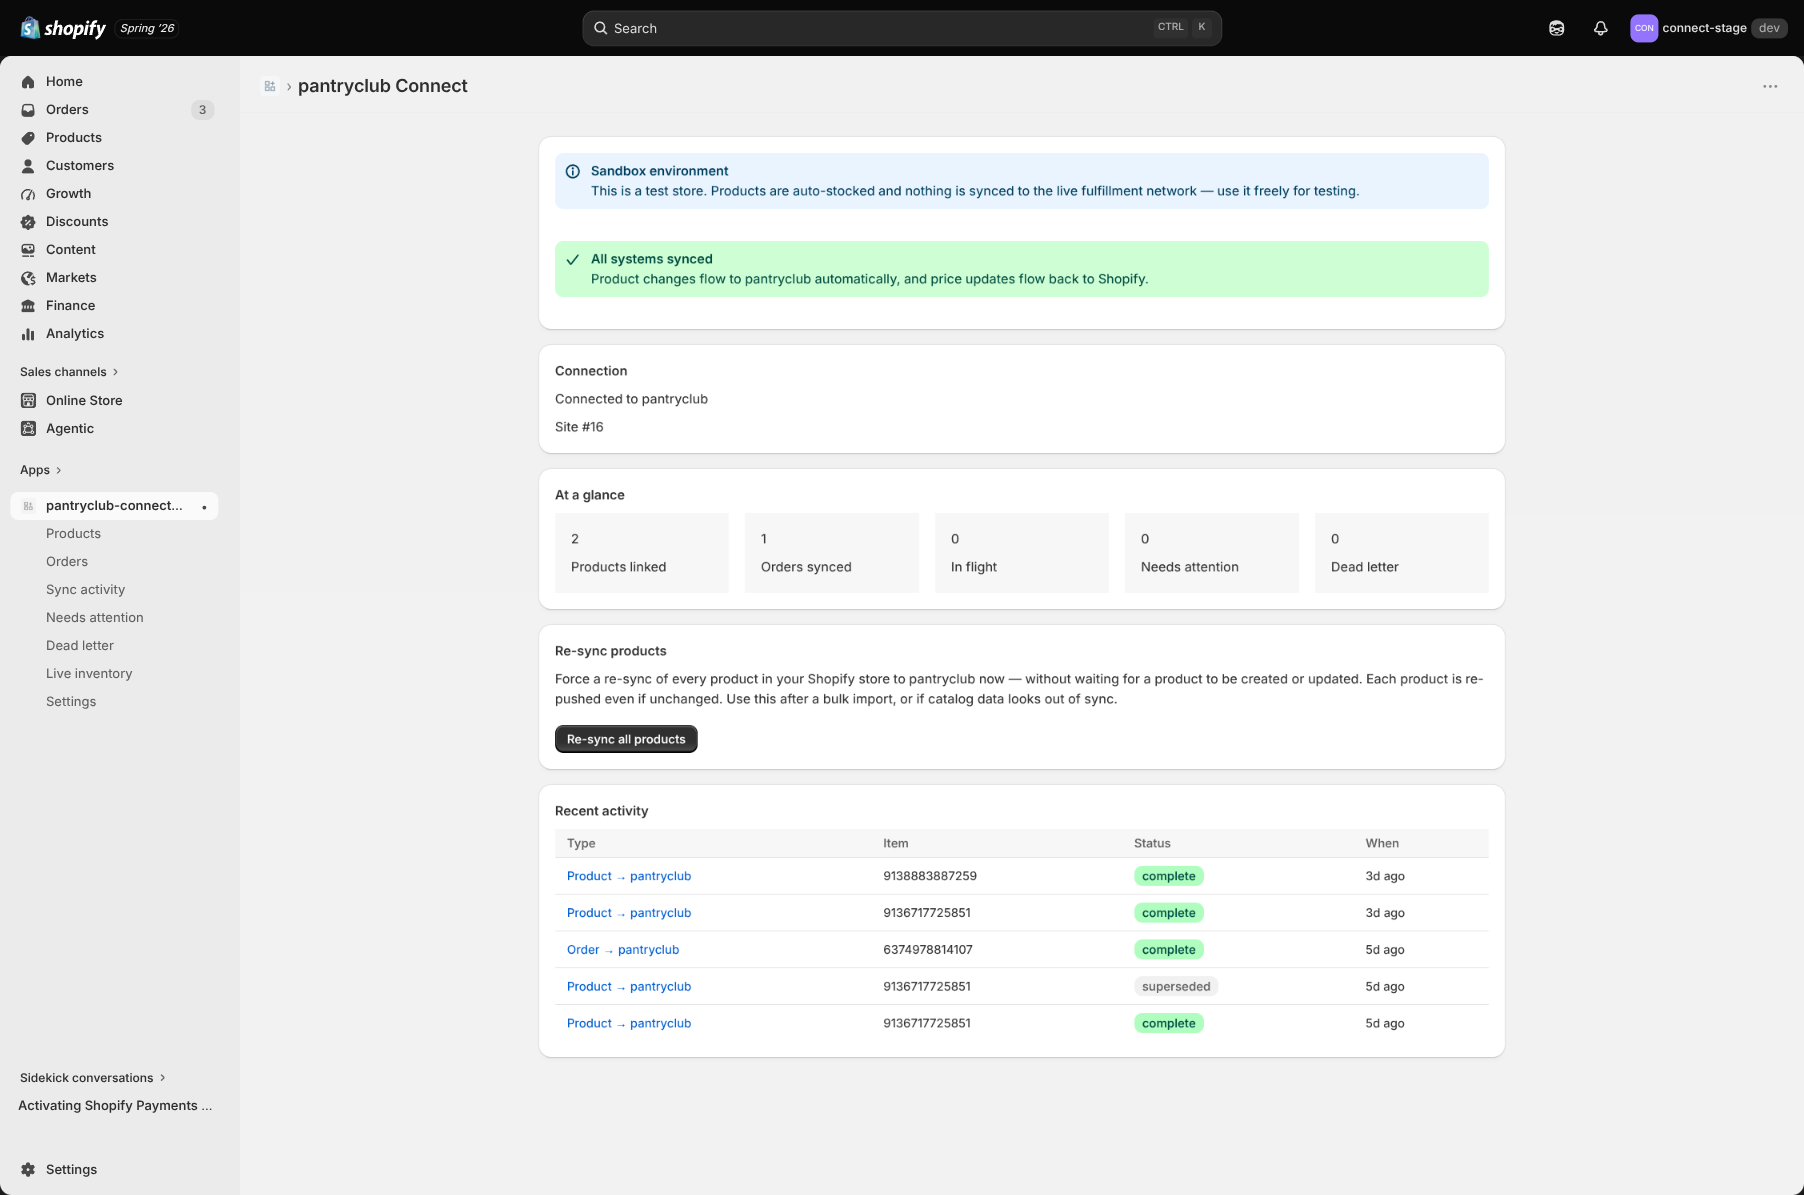Click the superseded status badge
This screenshot has height=1195, width=1804.
[x=1176, y=987]
